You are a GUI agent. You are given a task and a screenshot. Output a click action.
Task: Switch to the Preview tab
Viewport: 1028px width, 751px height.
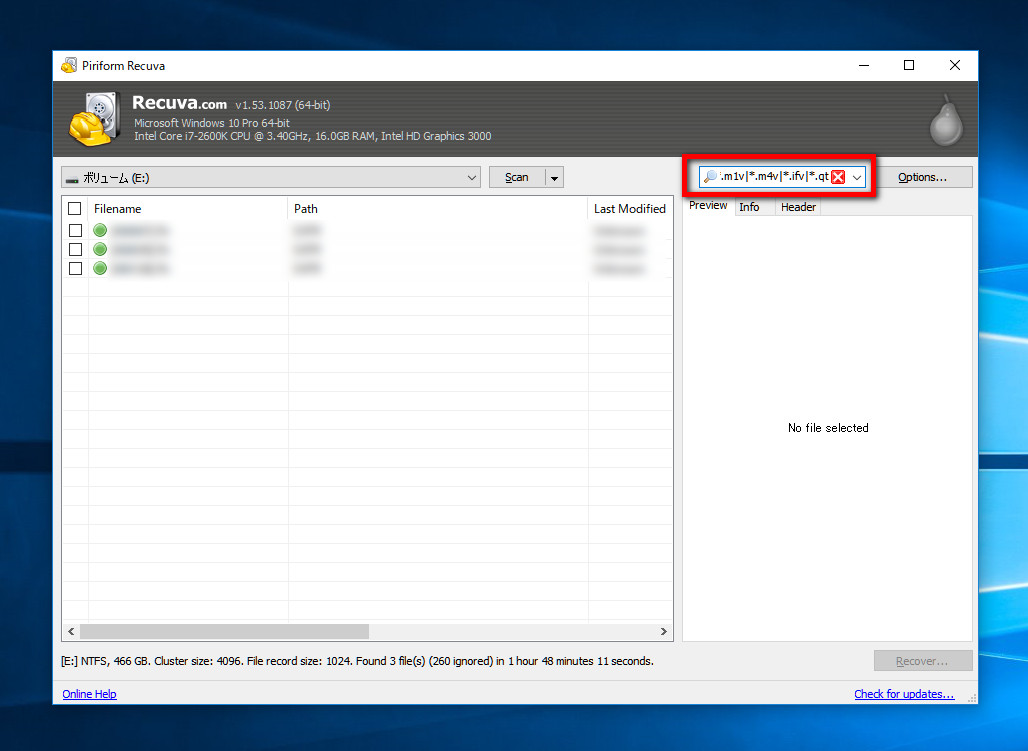[x=708, y=205]
